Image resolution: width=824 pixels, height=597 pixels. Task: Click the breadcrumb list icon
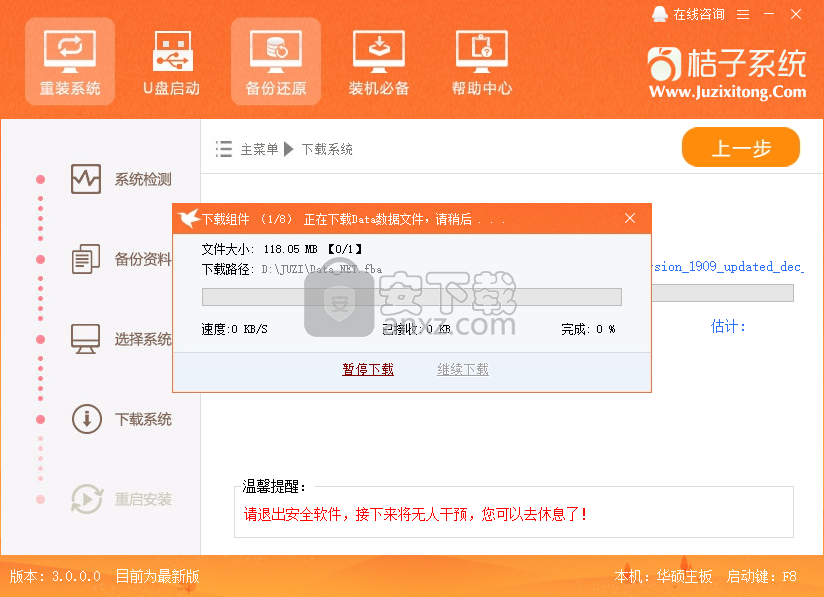(x=224, y=149)
